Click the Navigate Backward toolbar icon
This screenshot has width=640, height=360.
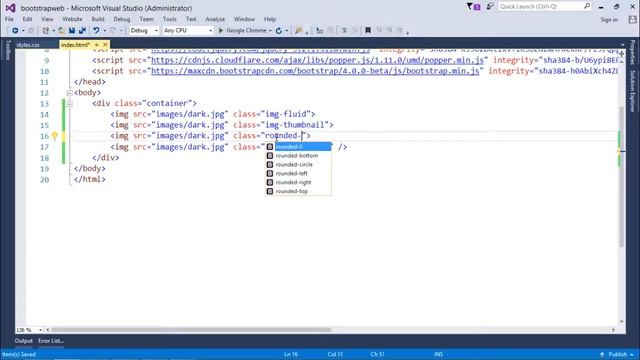[x=15, y=31]
